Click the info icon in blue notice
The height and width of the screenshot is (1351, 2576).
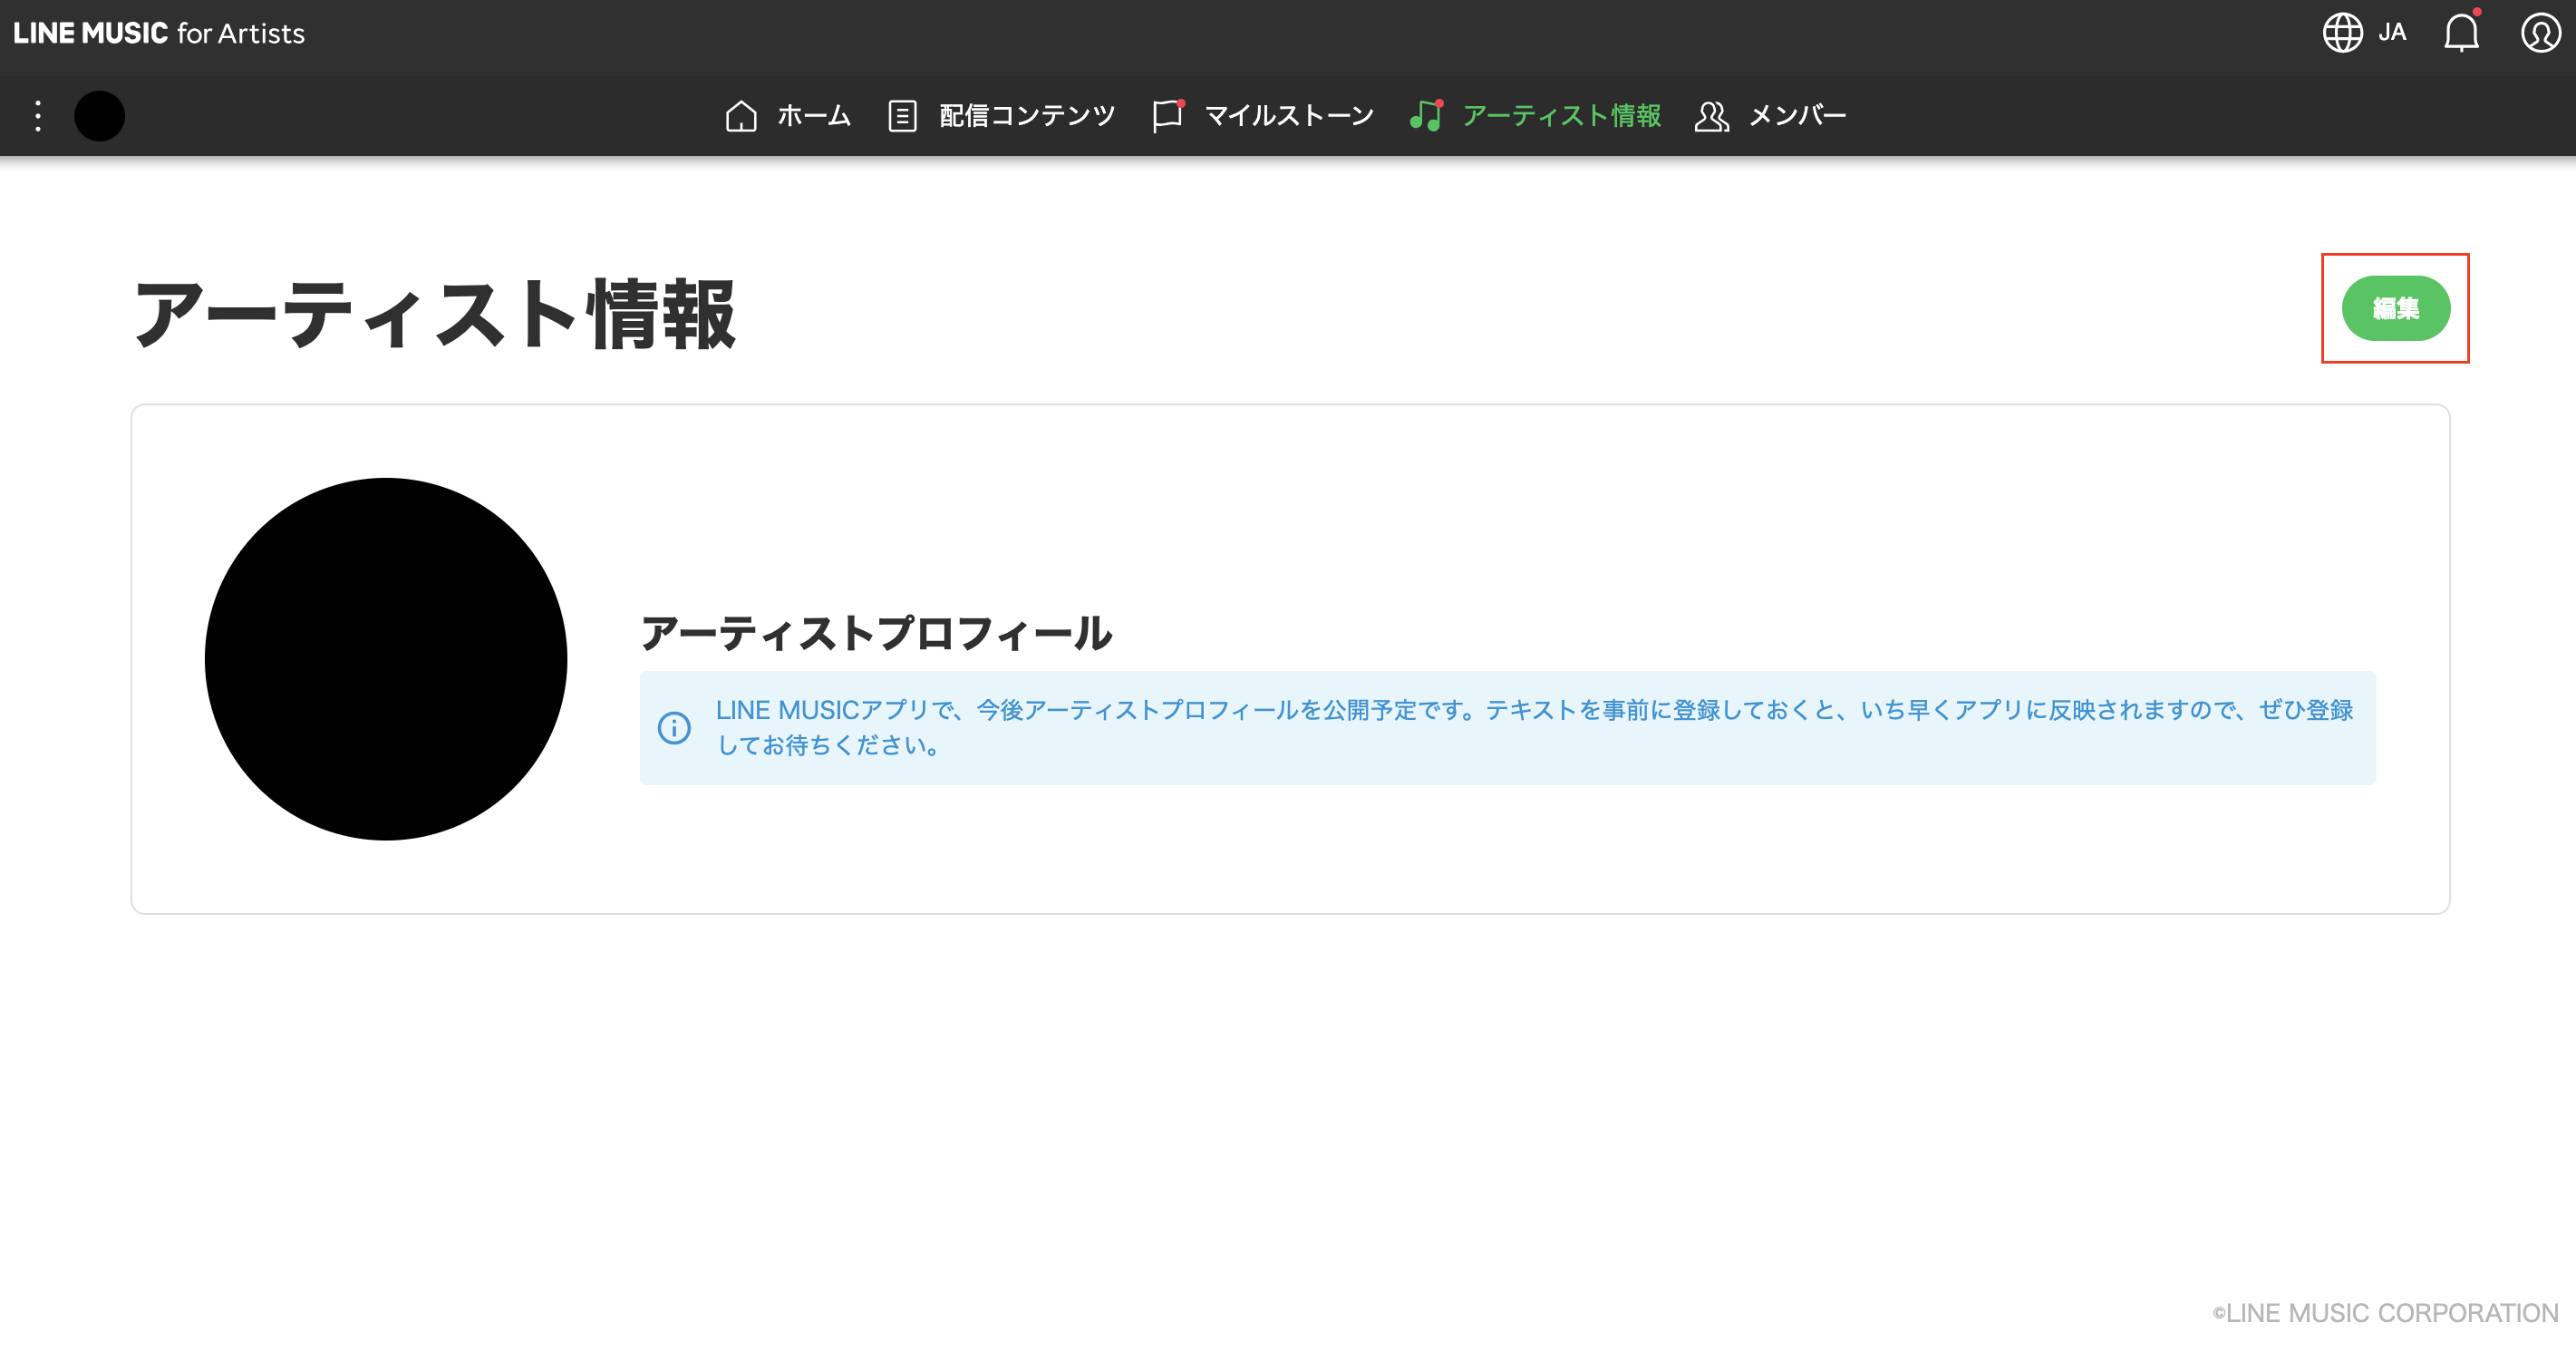pos(674,727)
